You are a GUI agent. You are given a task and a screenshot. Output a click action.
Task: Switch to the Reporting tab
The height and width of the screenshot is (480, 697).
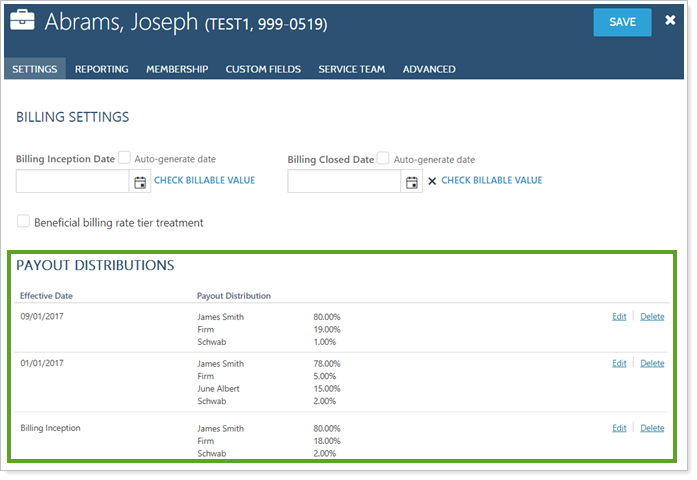click(101, 69)
